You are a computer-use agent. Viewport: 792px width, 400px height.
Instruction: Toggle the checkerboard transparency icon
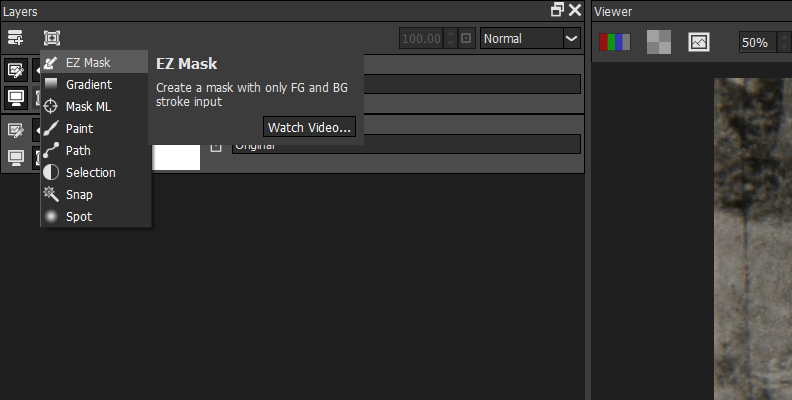[658, 42]
